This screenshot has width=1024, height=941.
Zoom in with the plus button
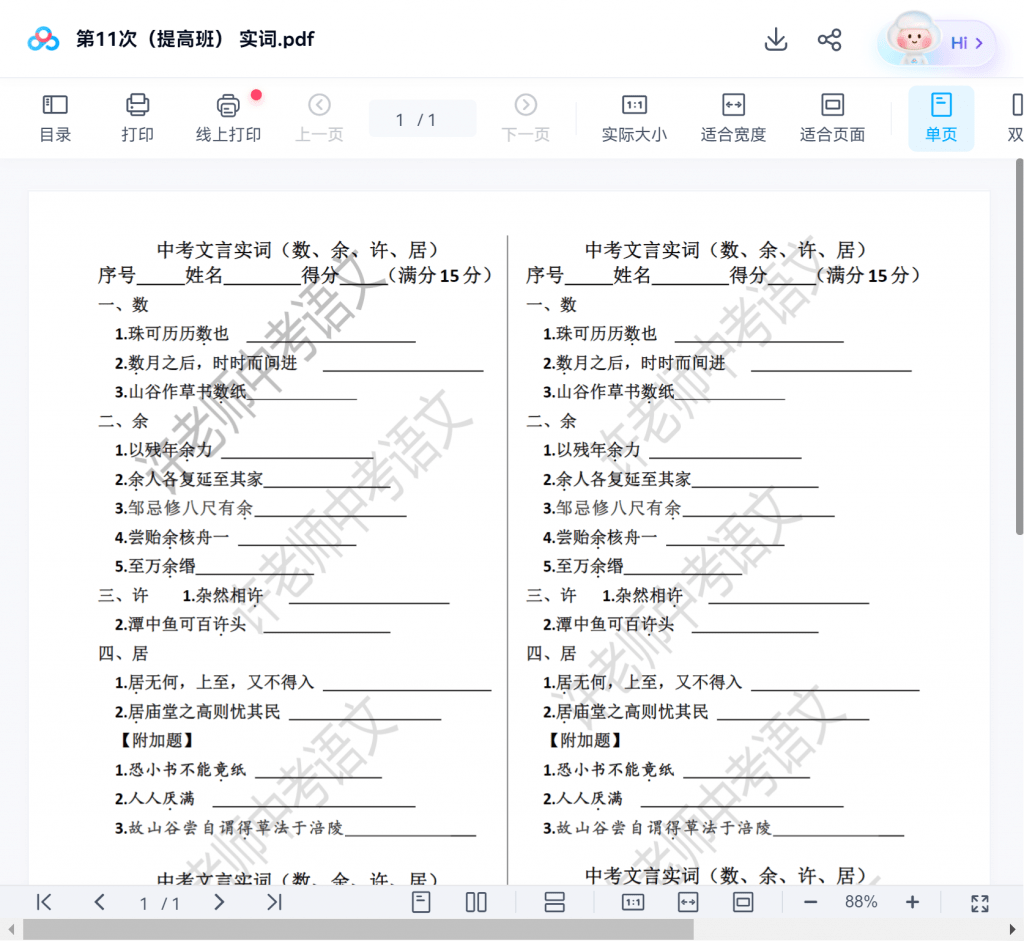(x=912, y=902)
